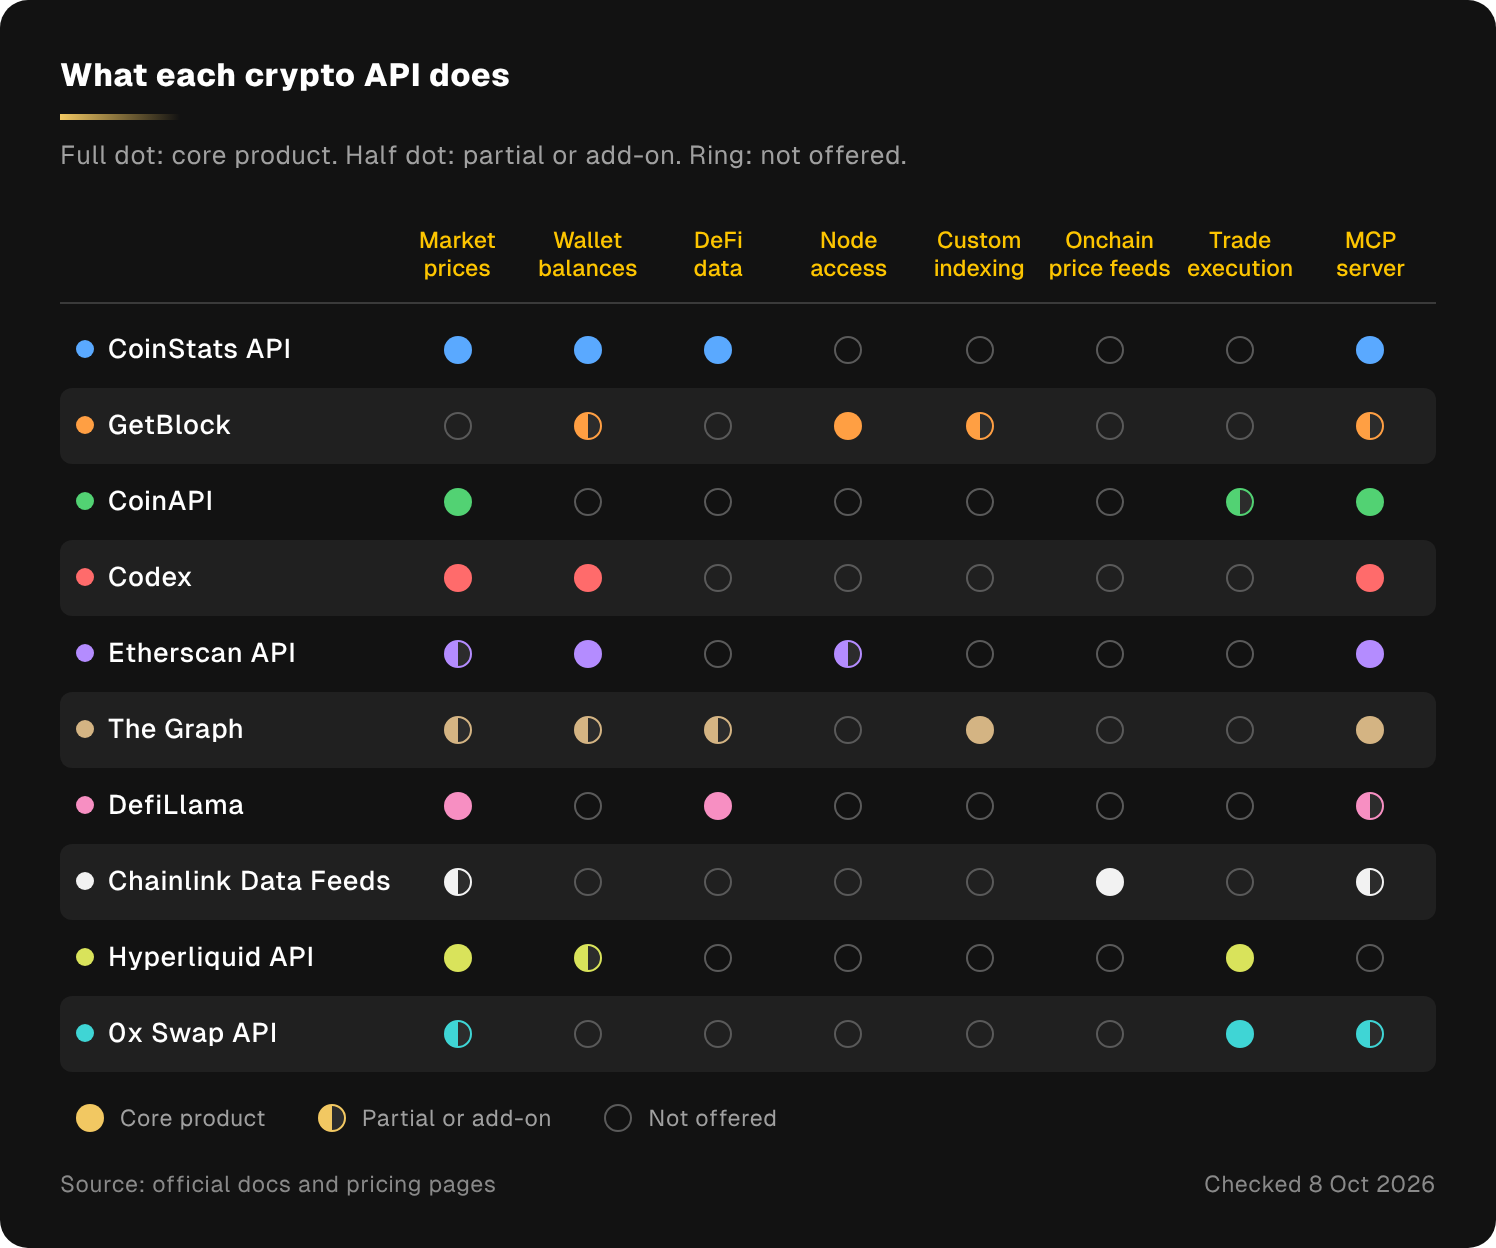Click GetBlock half dot under Wallet balances
This screenshot has width=1496, height=1248.
(588, 426)
